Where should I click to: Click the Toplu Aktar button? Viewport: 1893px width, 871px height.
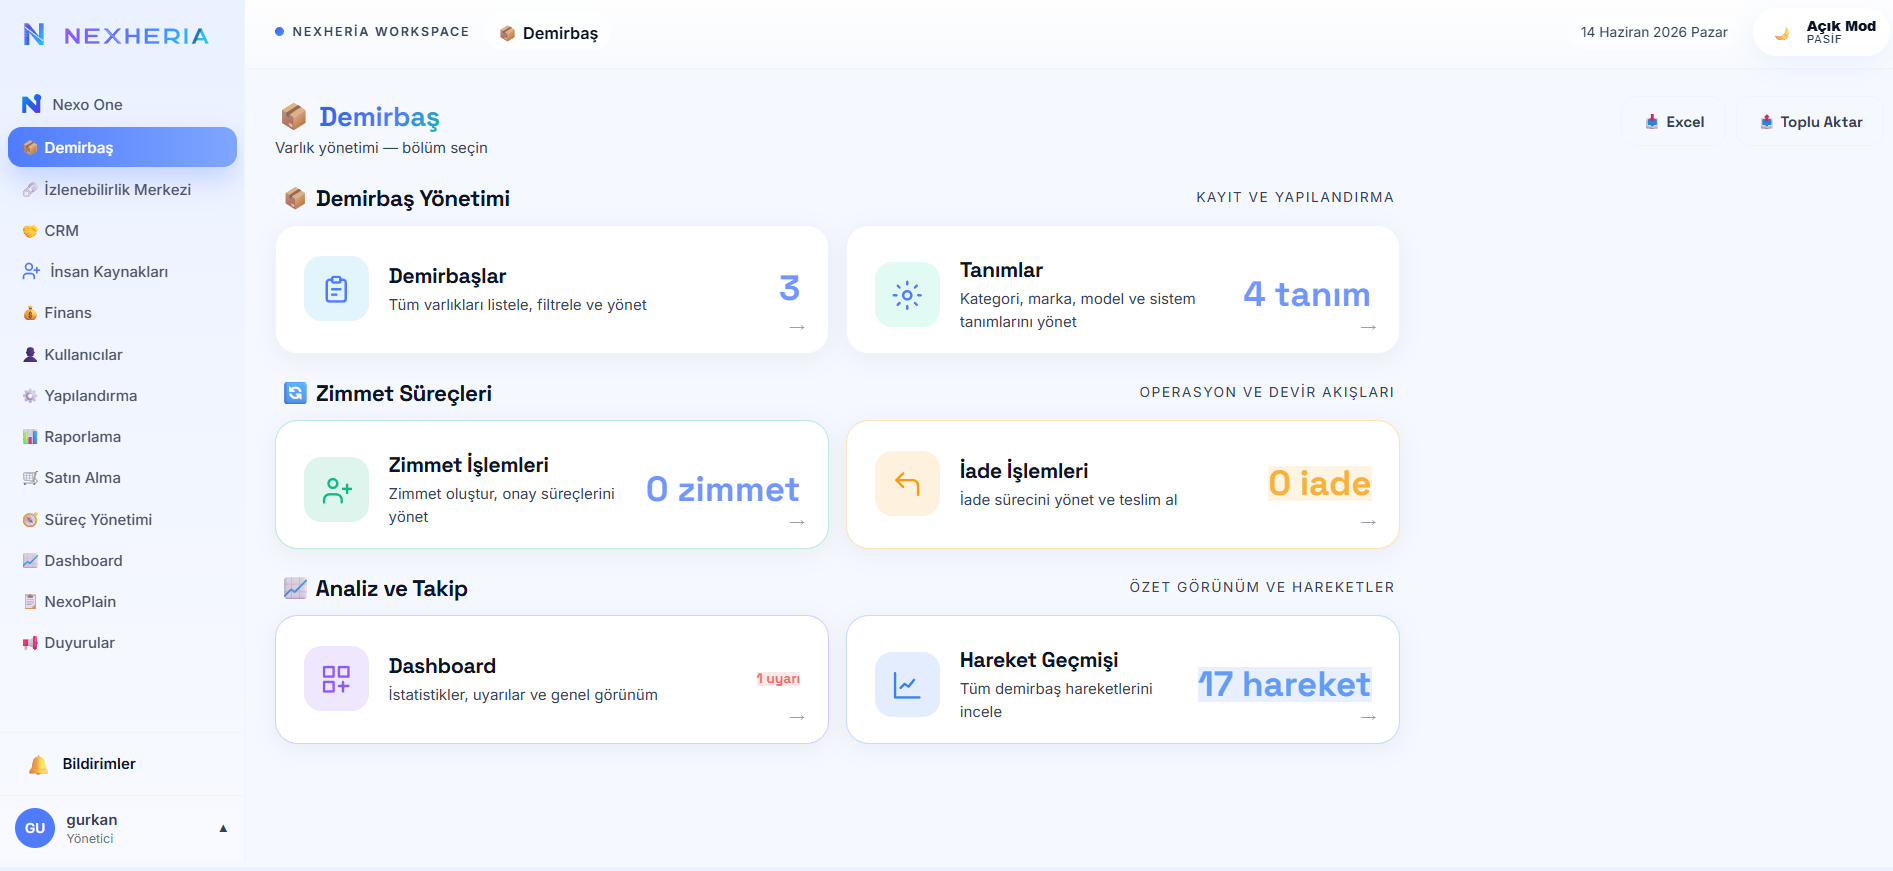click(1810, 122)
